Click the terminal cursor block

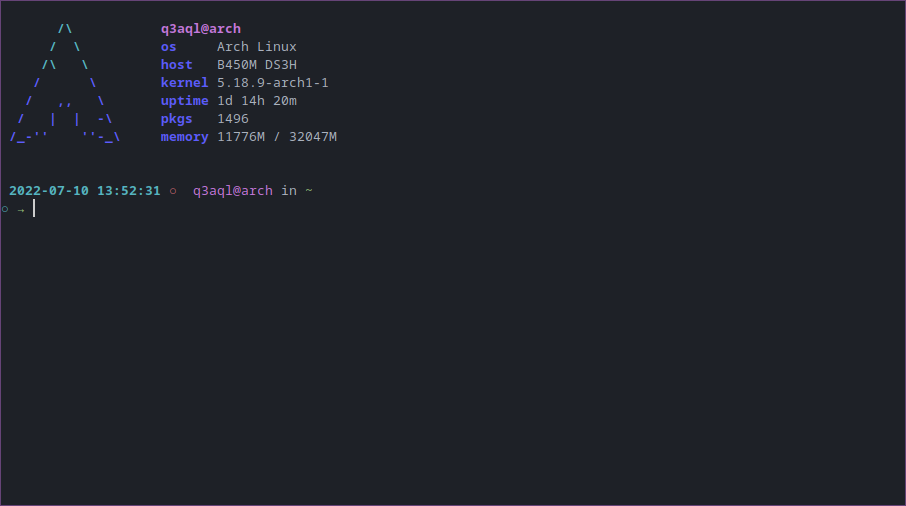[34, 209]
